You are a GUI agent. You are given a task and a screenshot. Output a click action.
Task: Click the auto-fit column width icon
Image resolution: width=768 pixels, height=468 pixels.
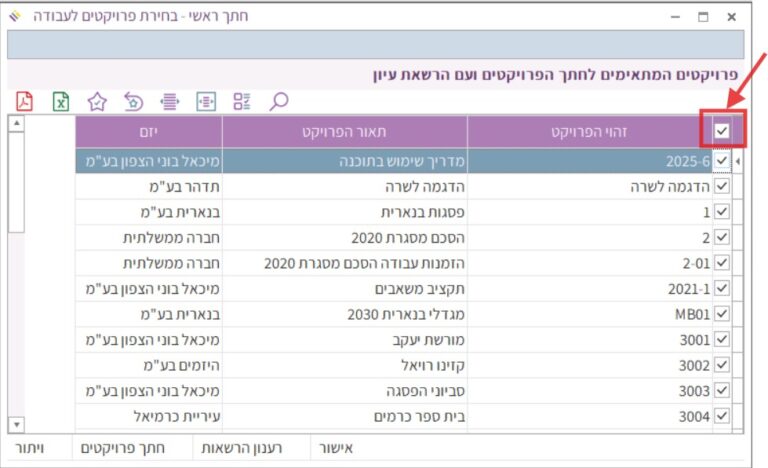tap(169, 101)
